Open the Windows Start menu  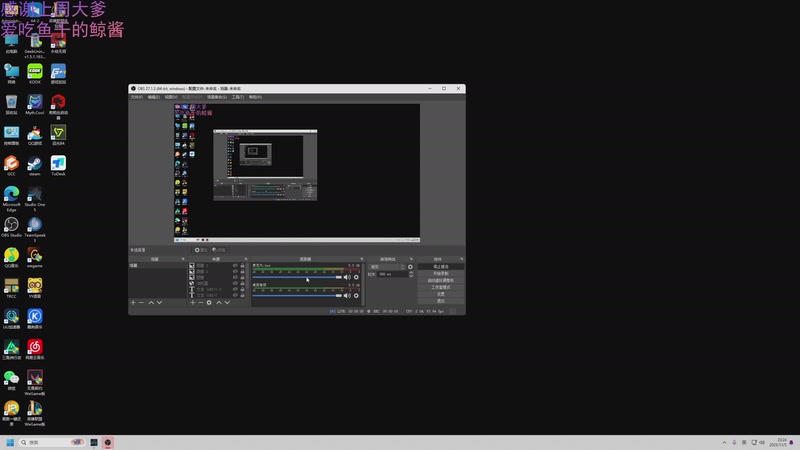tap(10, 442)
